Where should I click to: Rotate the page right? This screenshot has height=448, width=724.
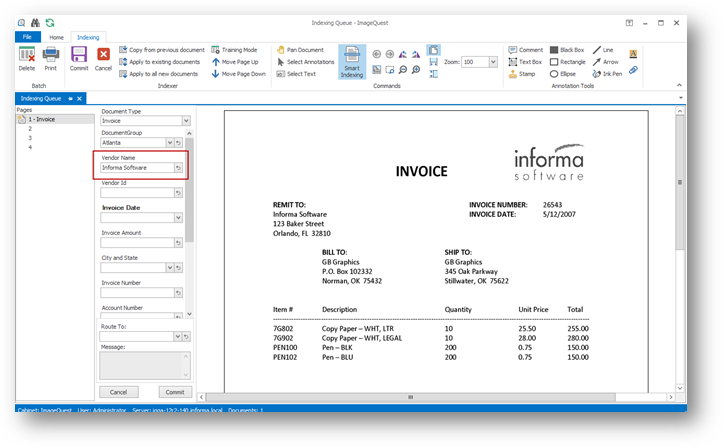click(x=416, y=54)
